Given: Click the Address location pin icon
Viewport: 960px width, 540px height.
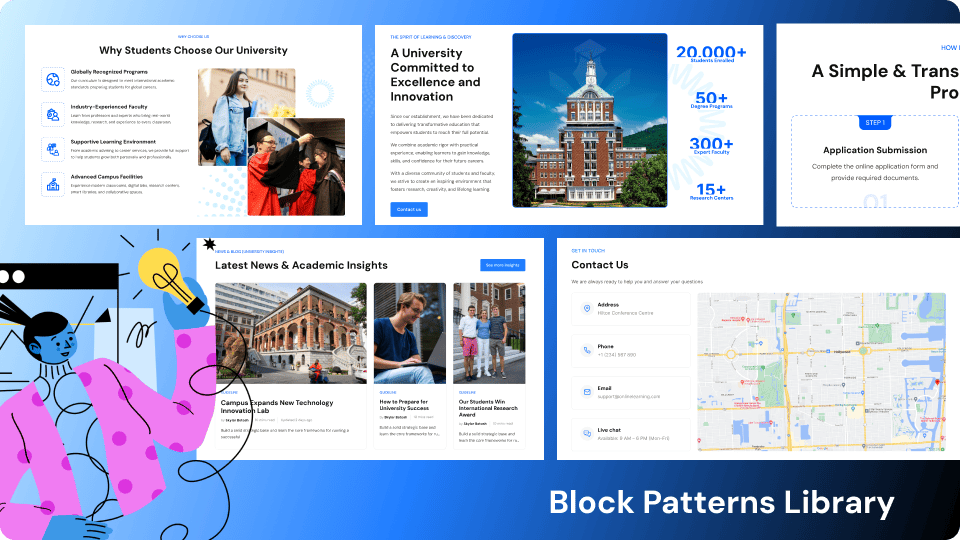Looking at the screenshot, I should 586,309.
